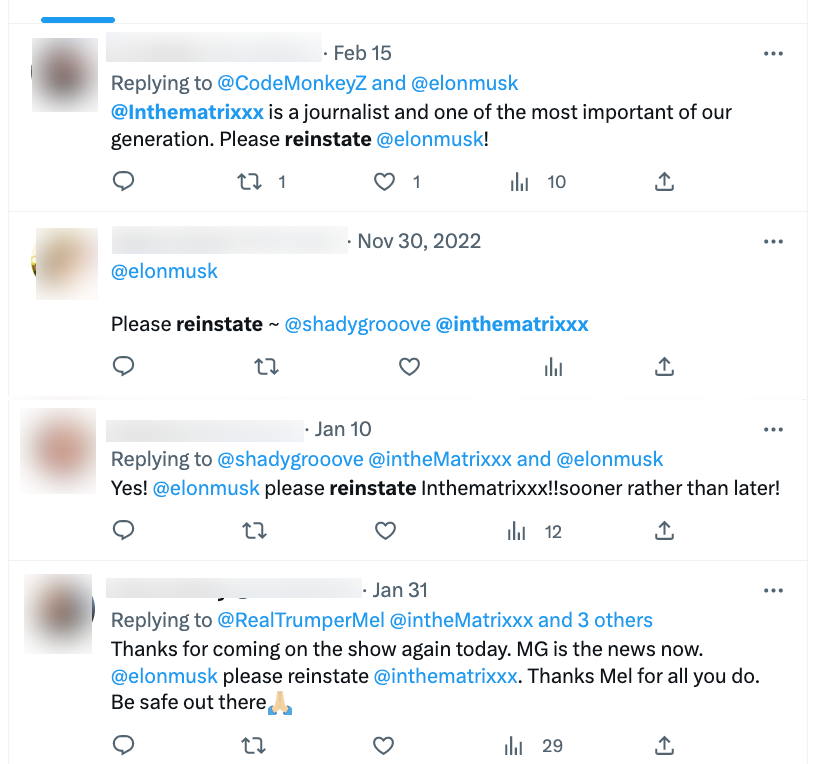The height and width of the screenshot is (764, 814).
Task: Click the analytics icon showing 29 views
Action: point(513,746)
